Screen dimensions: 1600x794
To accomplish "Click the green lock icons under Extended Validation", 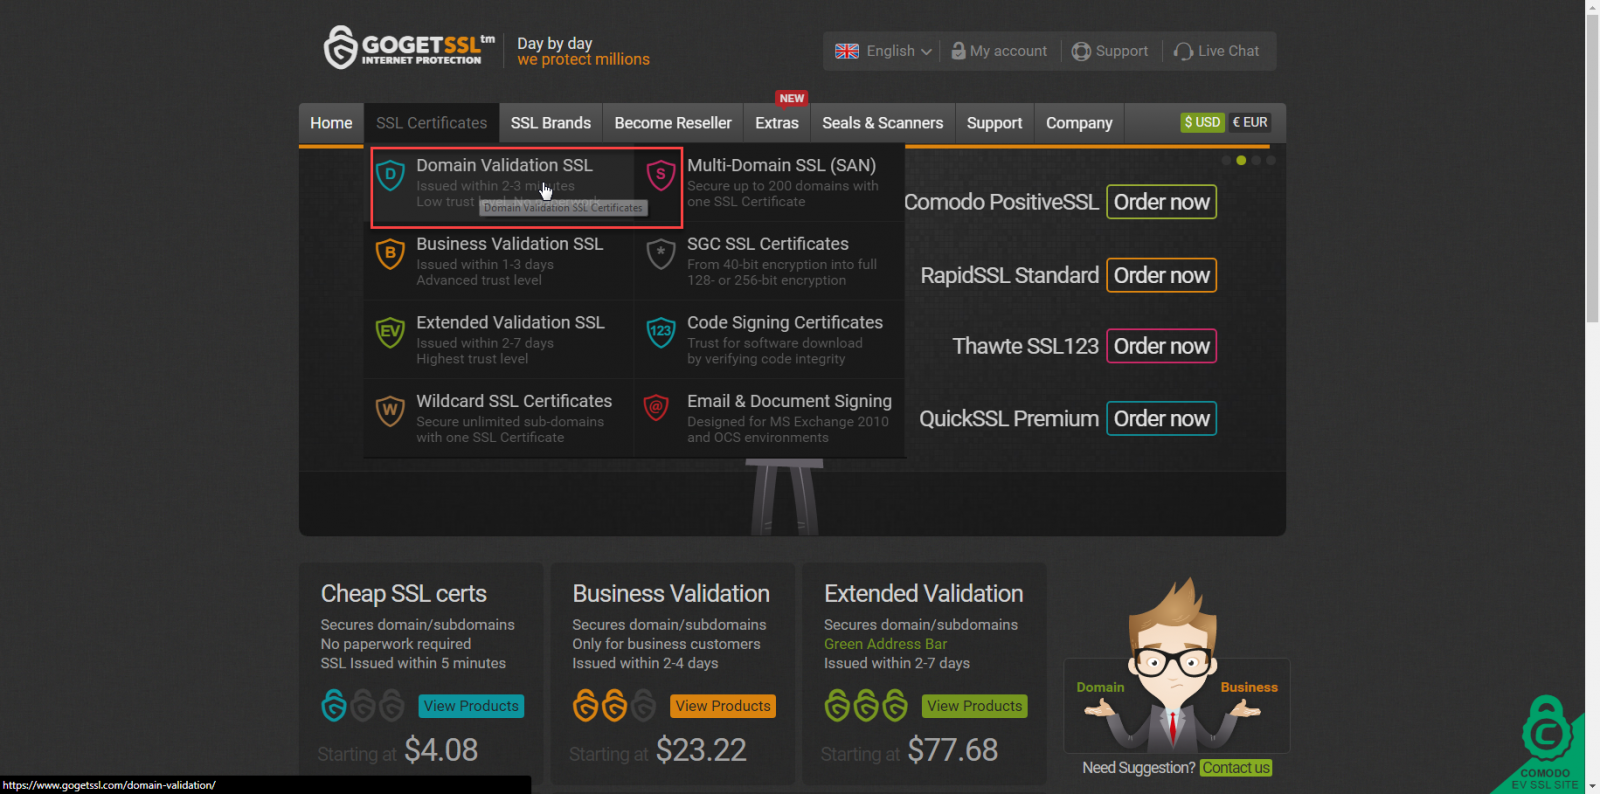I will point(866,706).
